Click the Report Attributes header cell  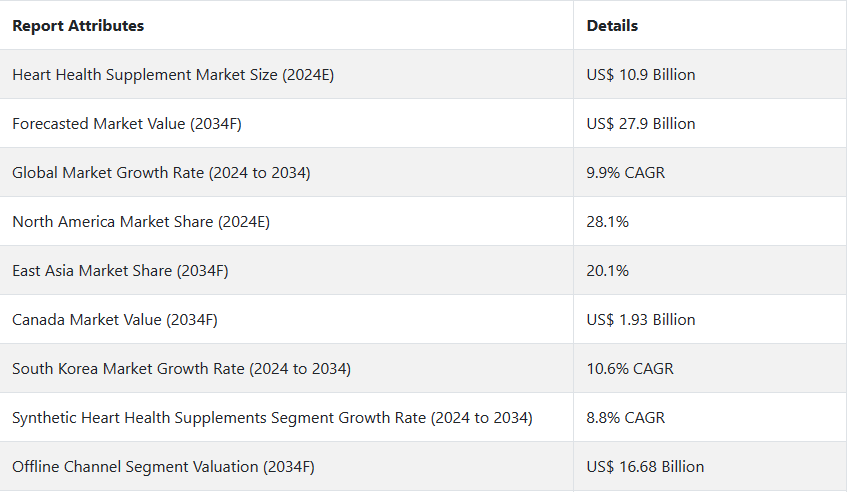tap(78, 26)
